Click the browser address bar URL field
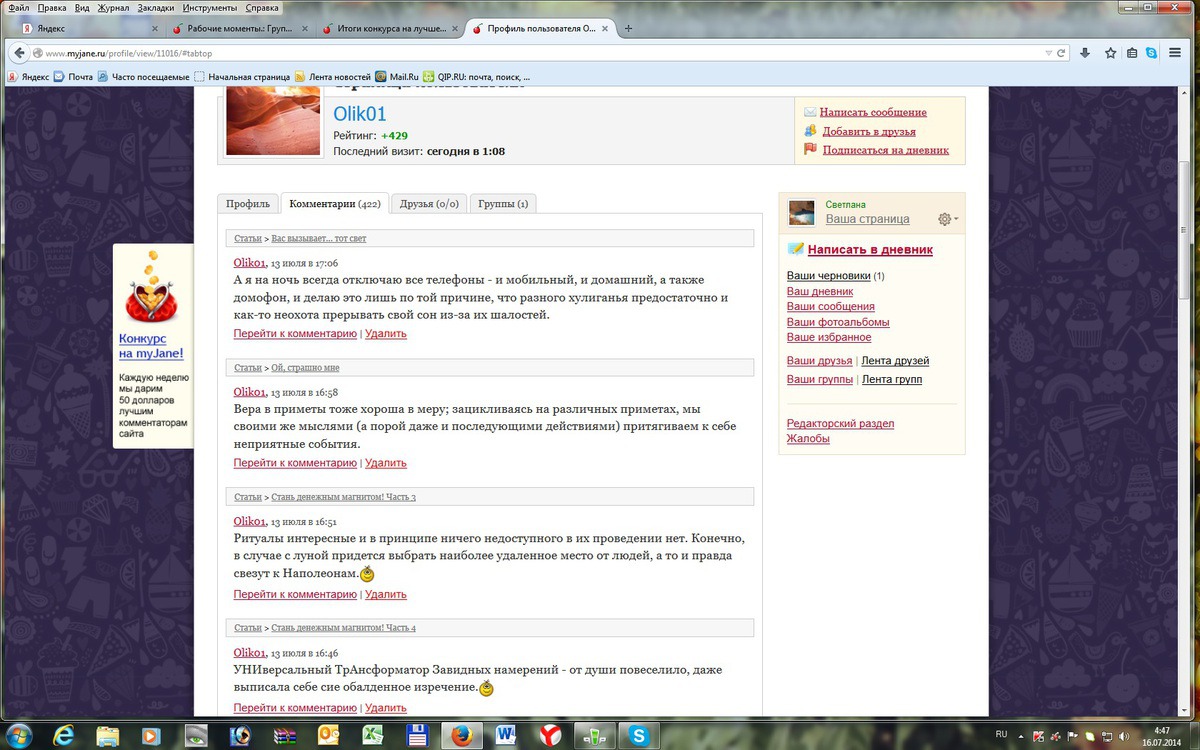The height and width of the screenshot is (750, 1200). [x=500, y=53]
